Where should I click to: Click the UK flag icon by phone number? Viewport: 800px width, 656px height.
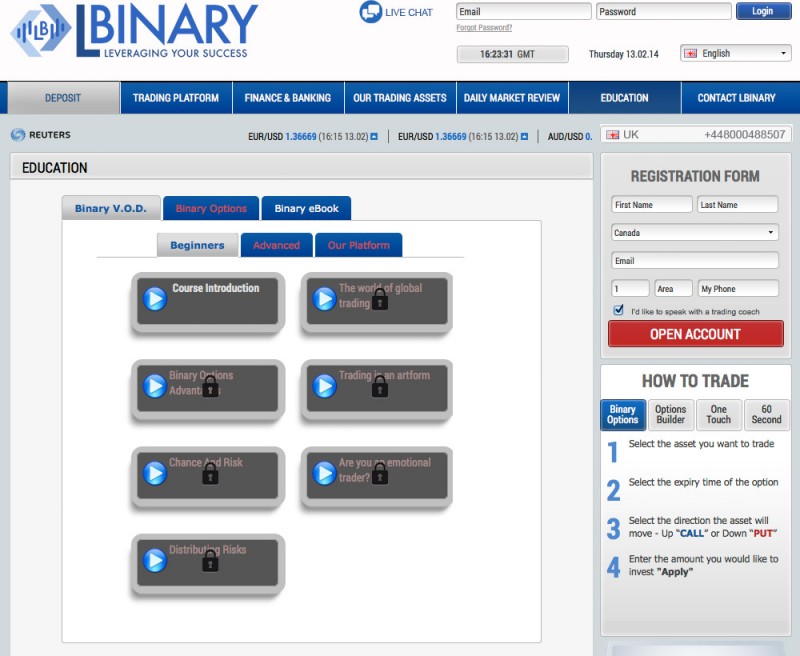[x=612, y=135]
